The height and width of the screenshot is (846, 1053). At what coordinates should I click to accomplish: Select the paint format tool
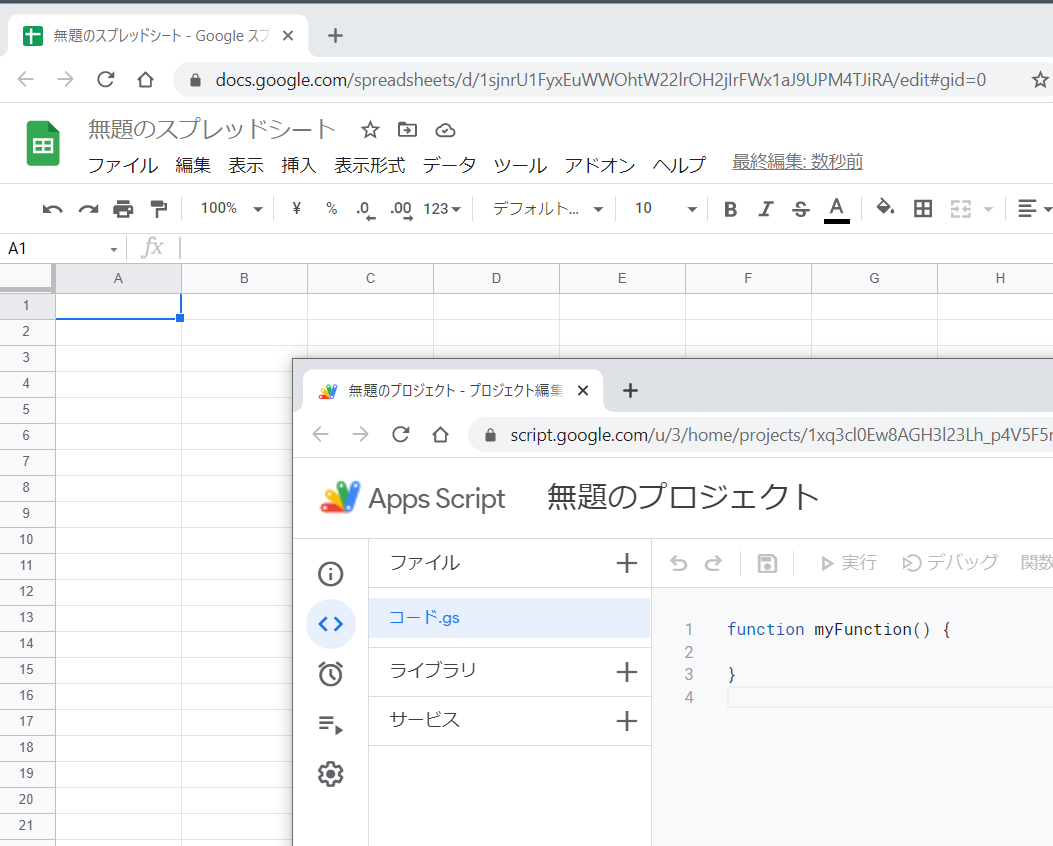[158, 209]
